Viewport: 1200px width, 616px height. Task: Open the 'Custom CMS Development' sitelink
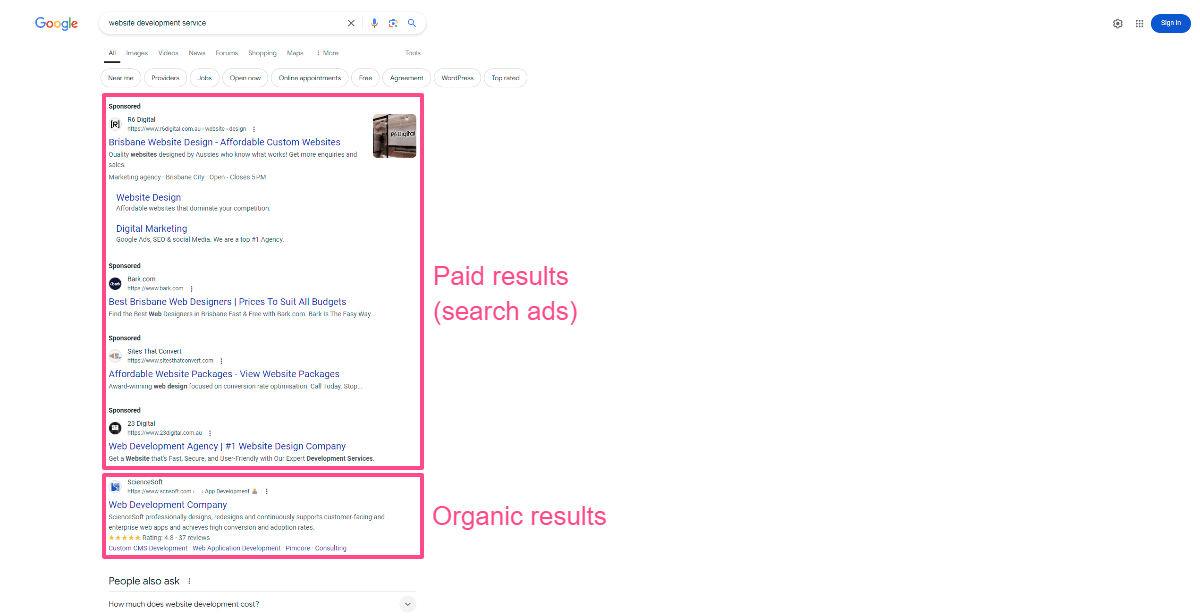(x=148, y=548)
